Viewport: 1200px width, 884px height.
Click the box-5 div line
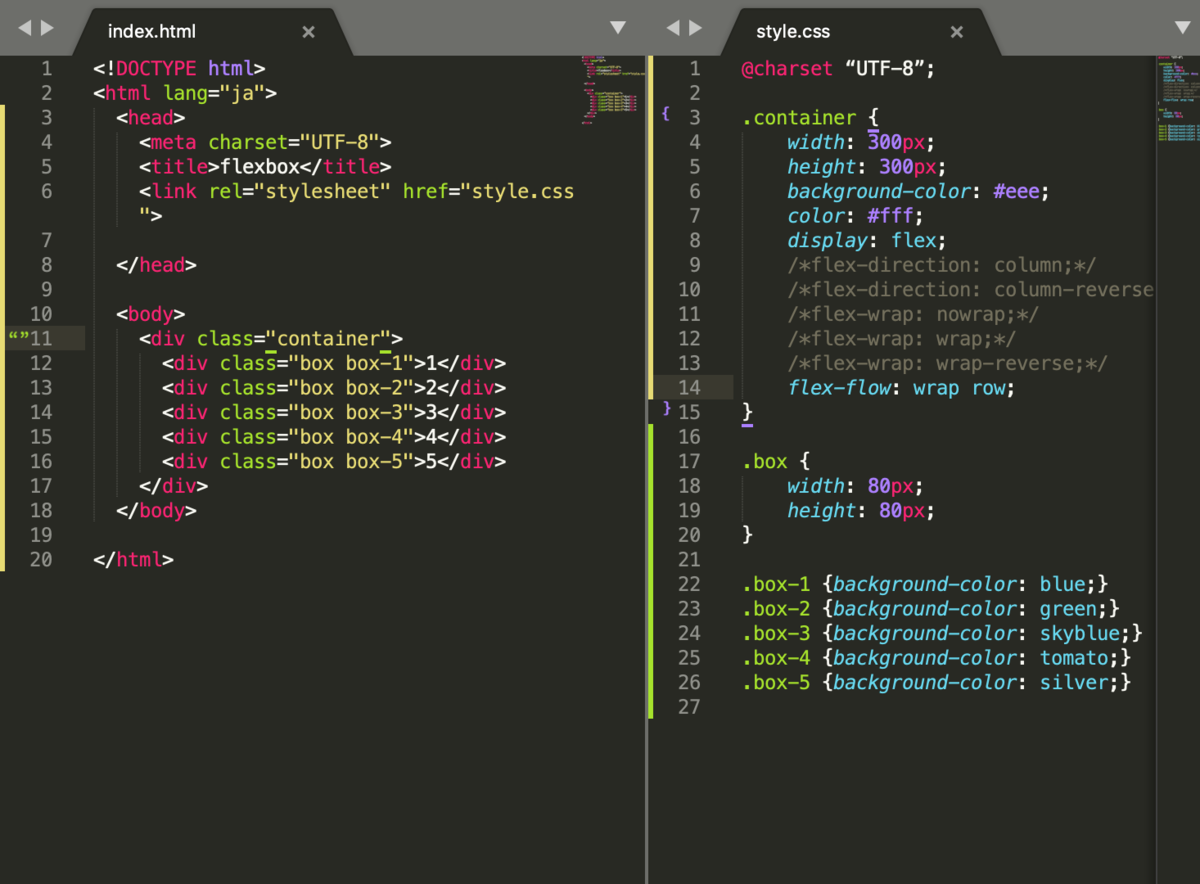click(x=334, y=461)
